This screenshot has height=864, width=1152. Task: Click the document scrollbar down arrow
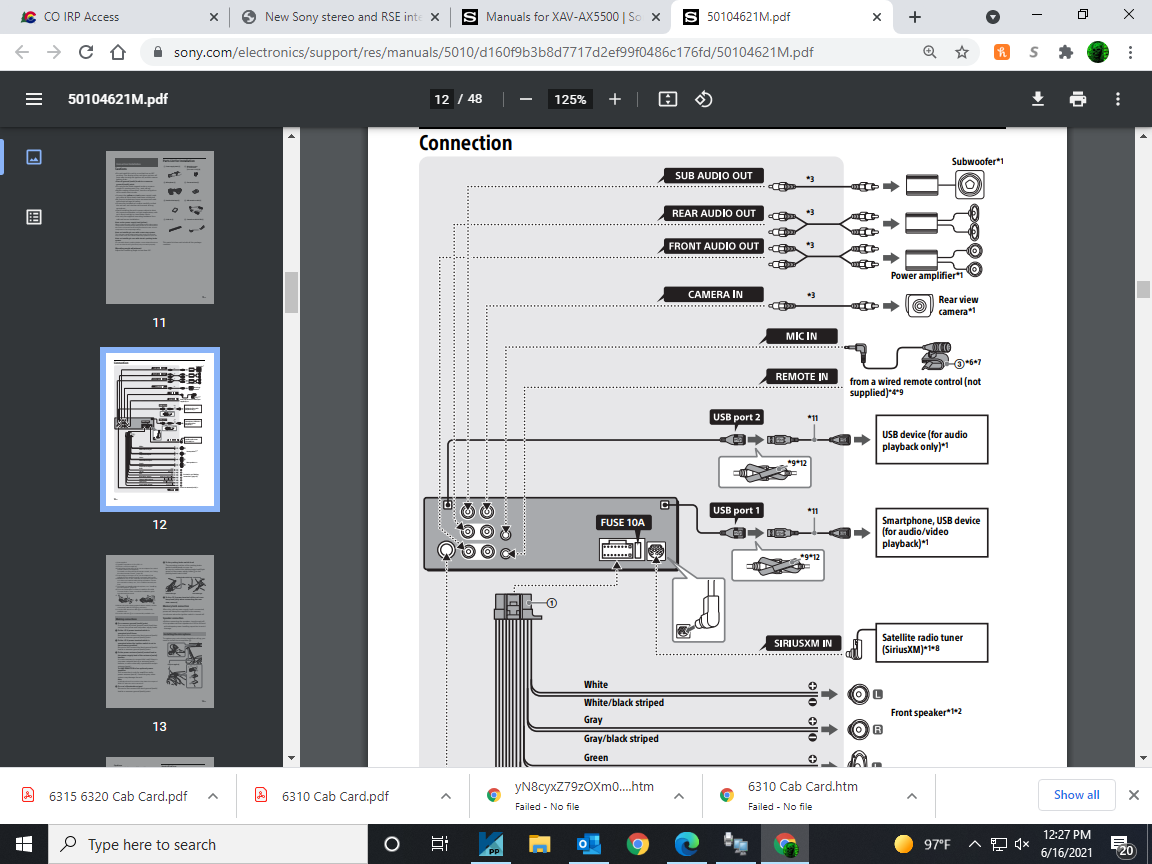[x=1143, y=757]
